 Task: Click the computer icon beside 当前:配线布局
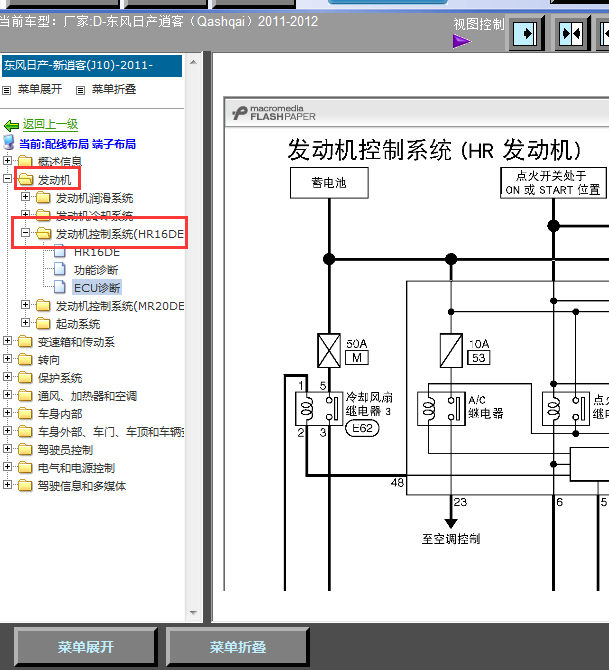9,143
